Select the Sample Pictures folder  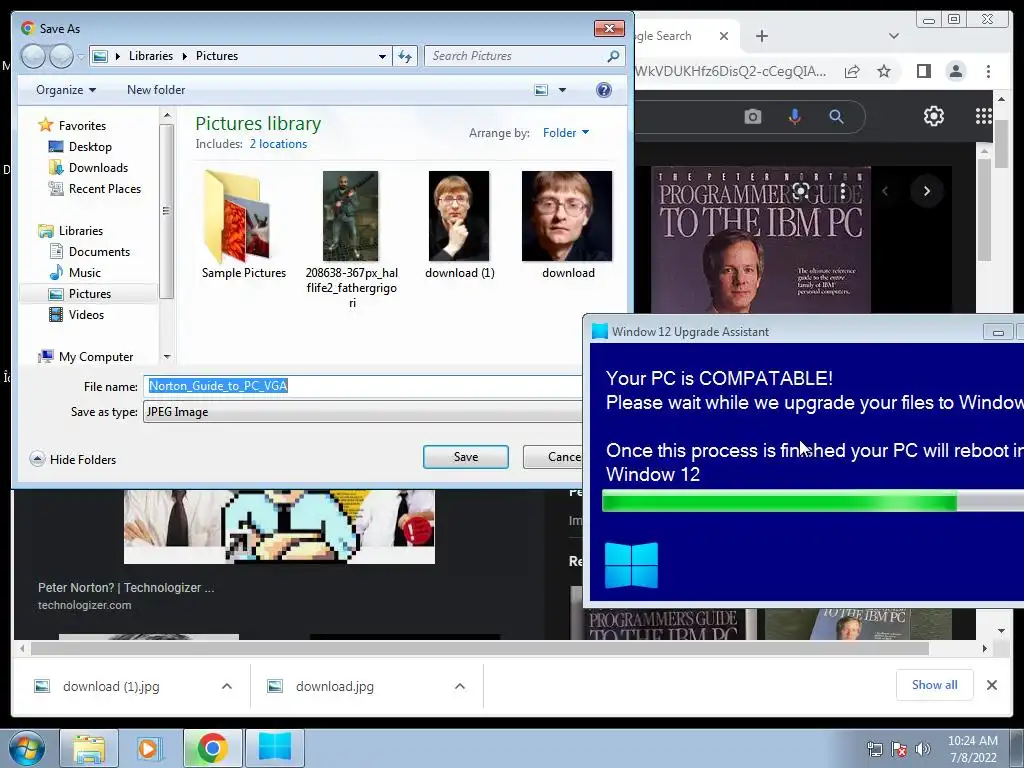tap(244, 225)
